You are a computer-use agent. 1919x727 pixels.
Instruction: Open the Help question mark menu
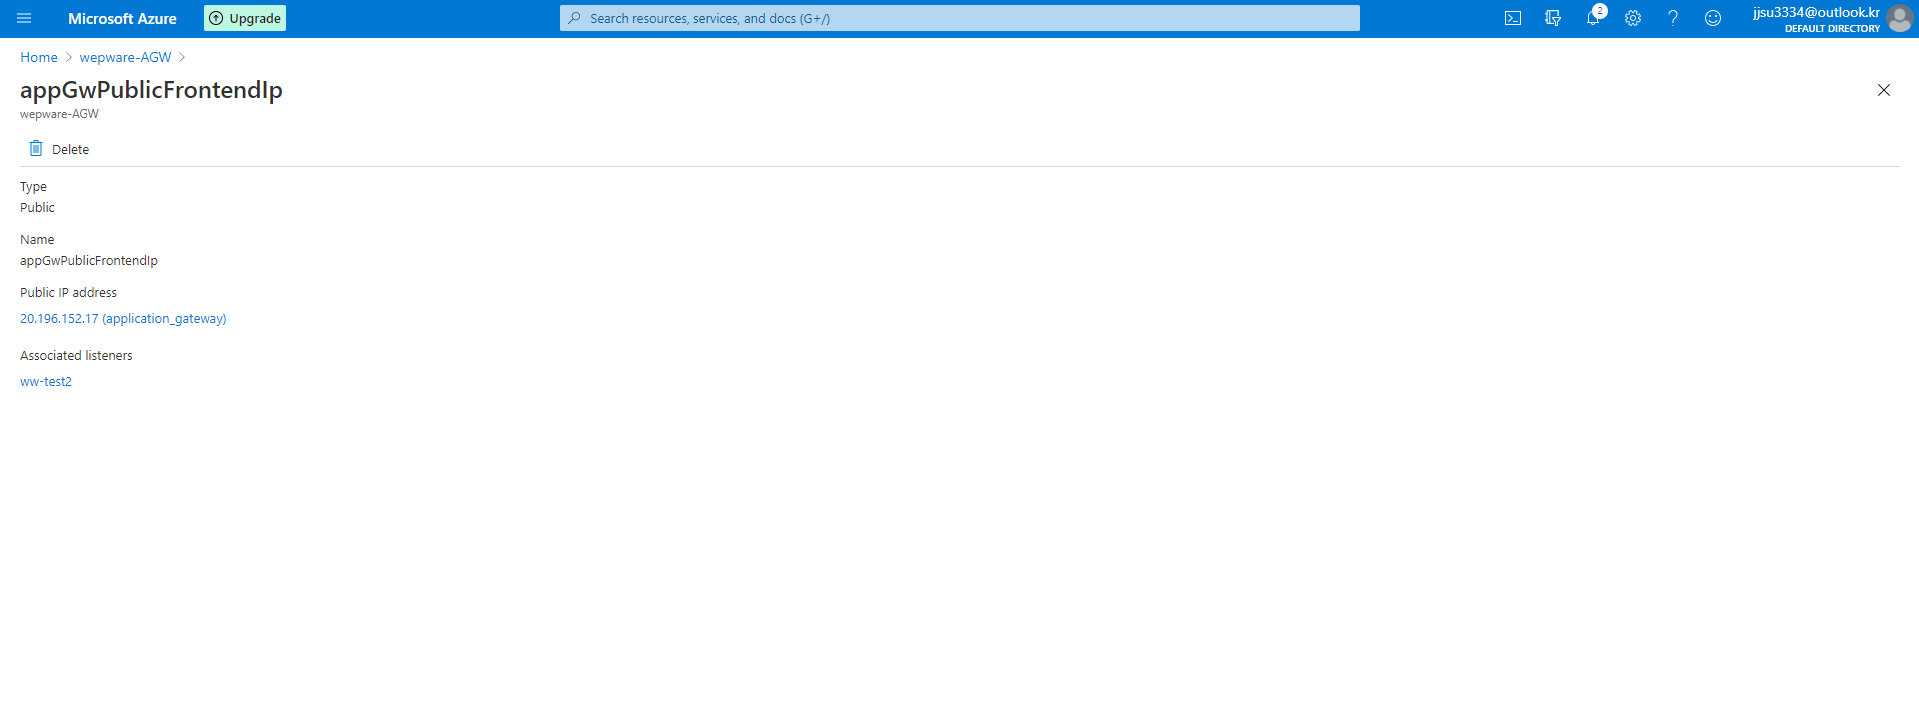1673,18
